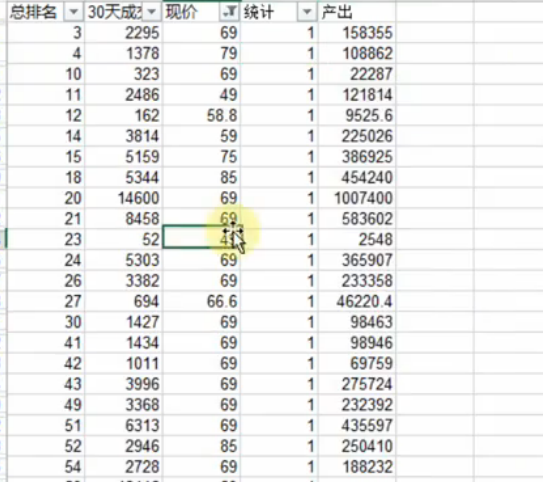
Task: Select the 产出 value 454240
Action: [x=357, y=178]
